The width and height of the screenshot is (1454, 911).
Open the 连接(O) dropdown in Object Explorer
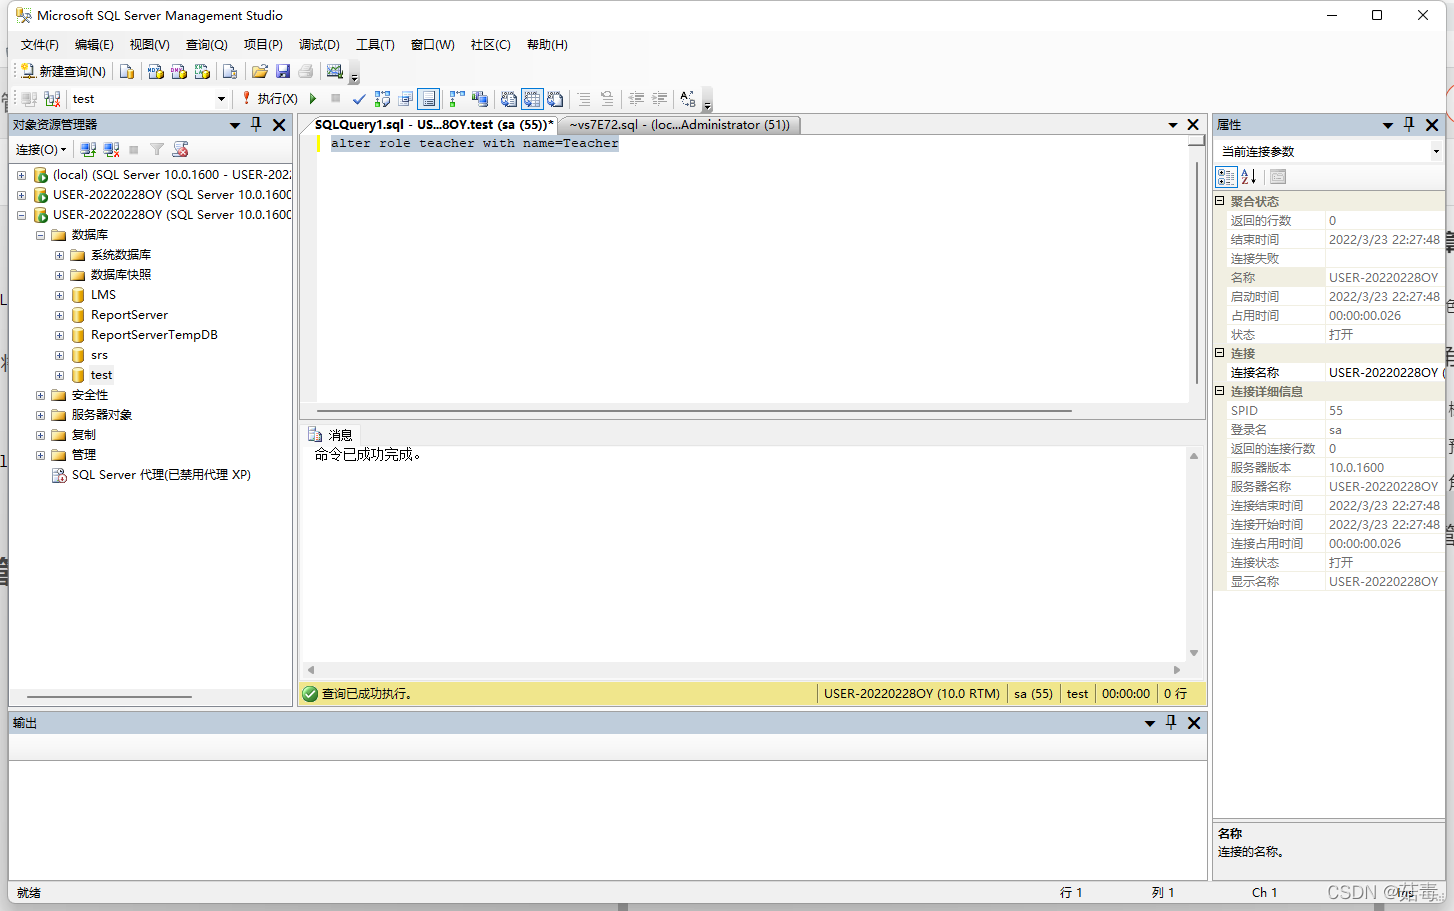[41, 149]
